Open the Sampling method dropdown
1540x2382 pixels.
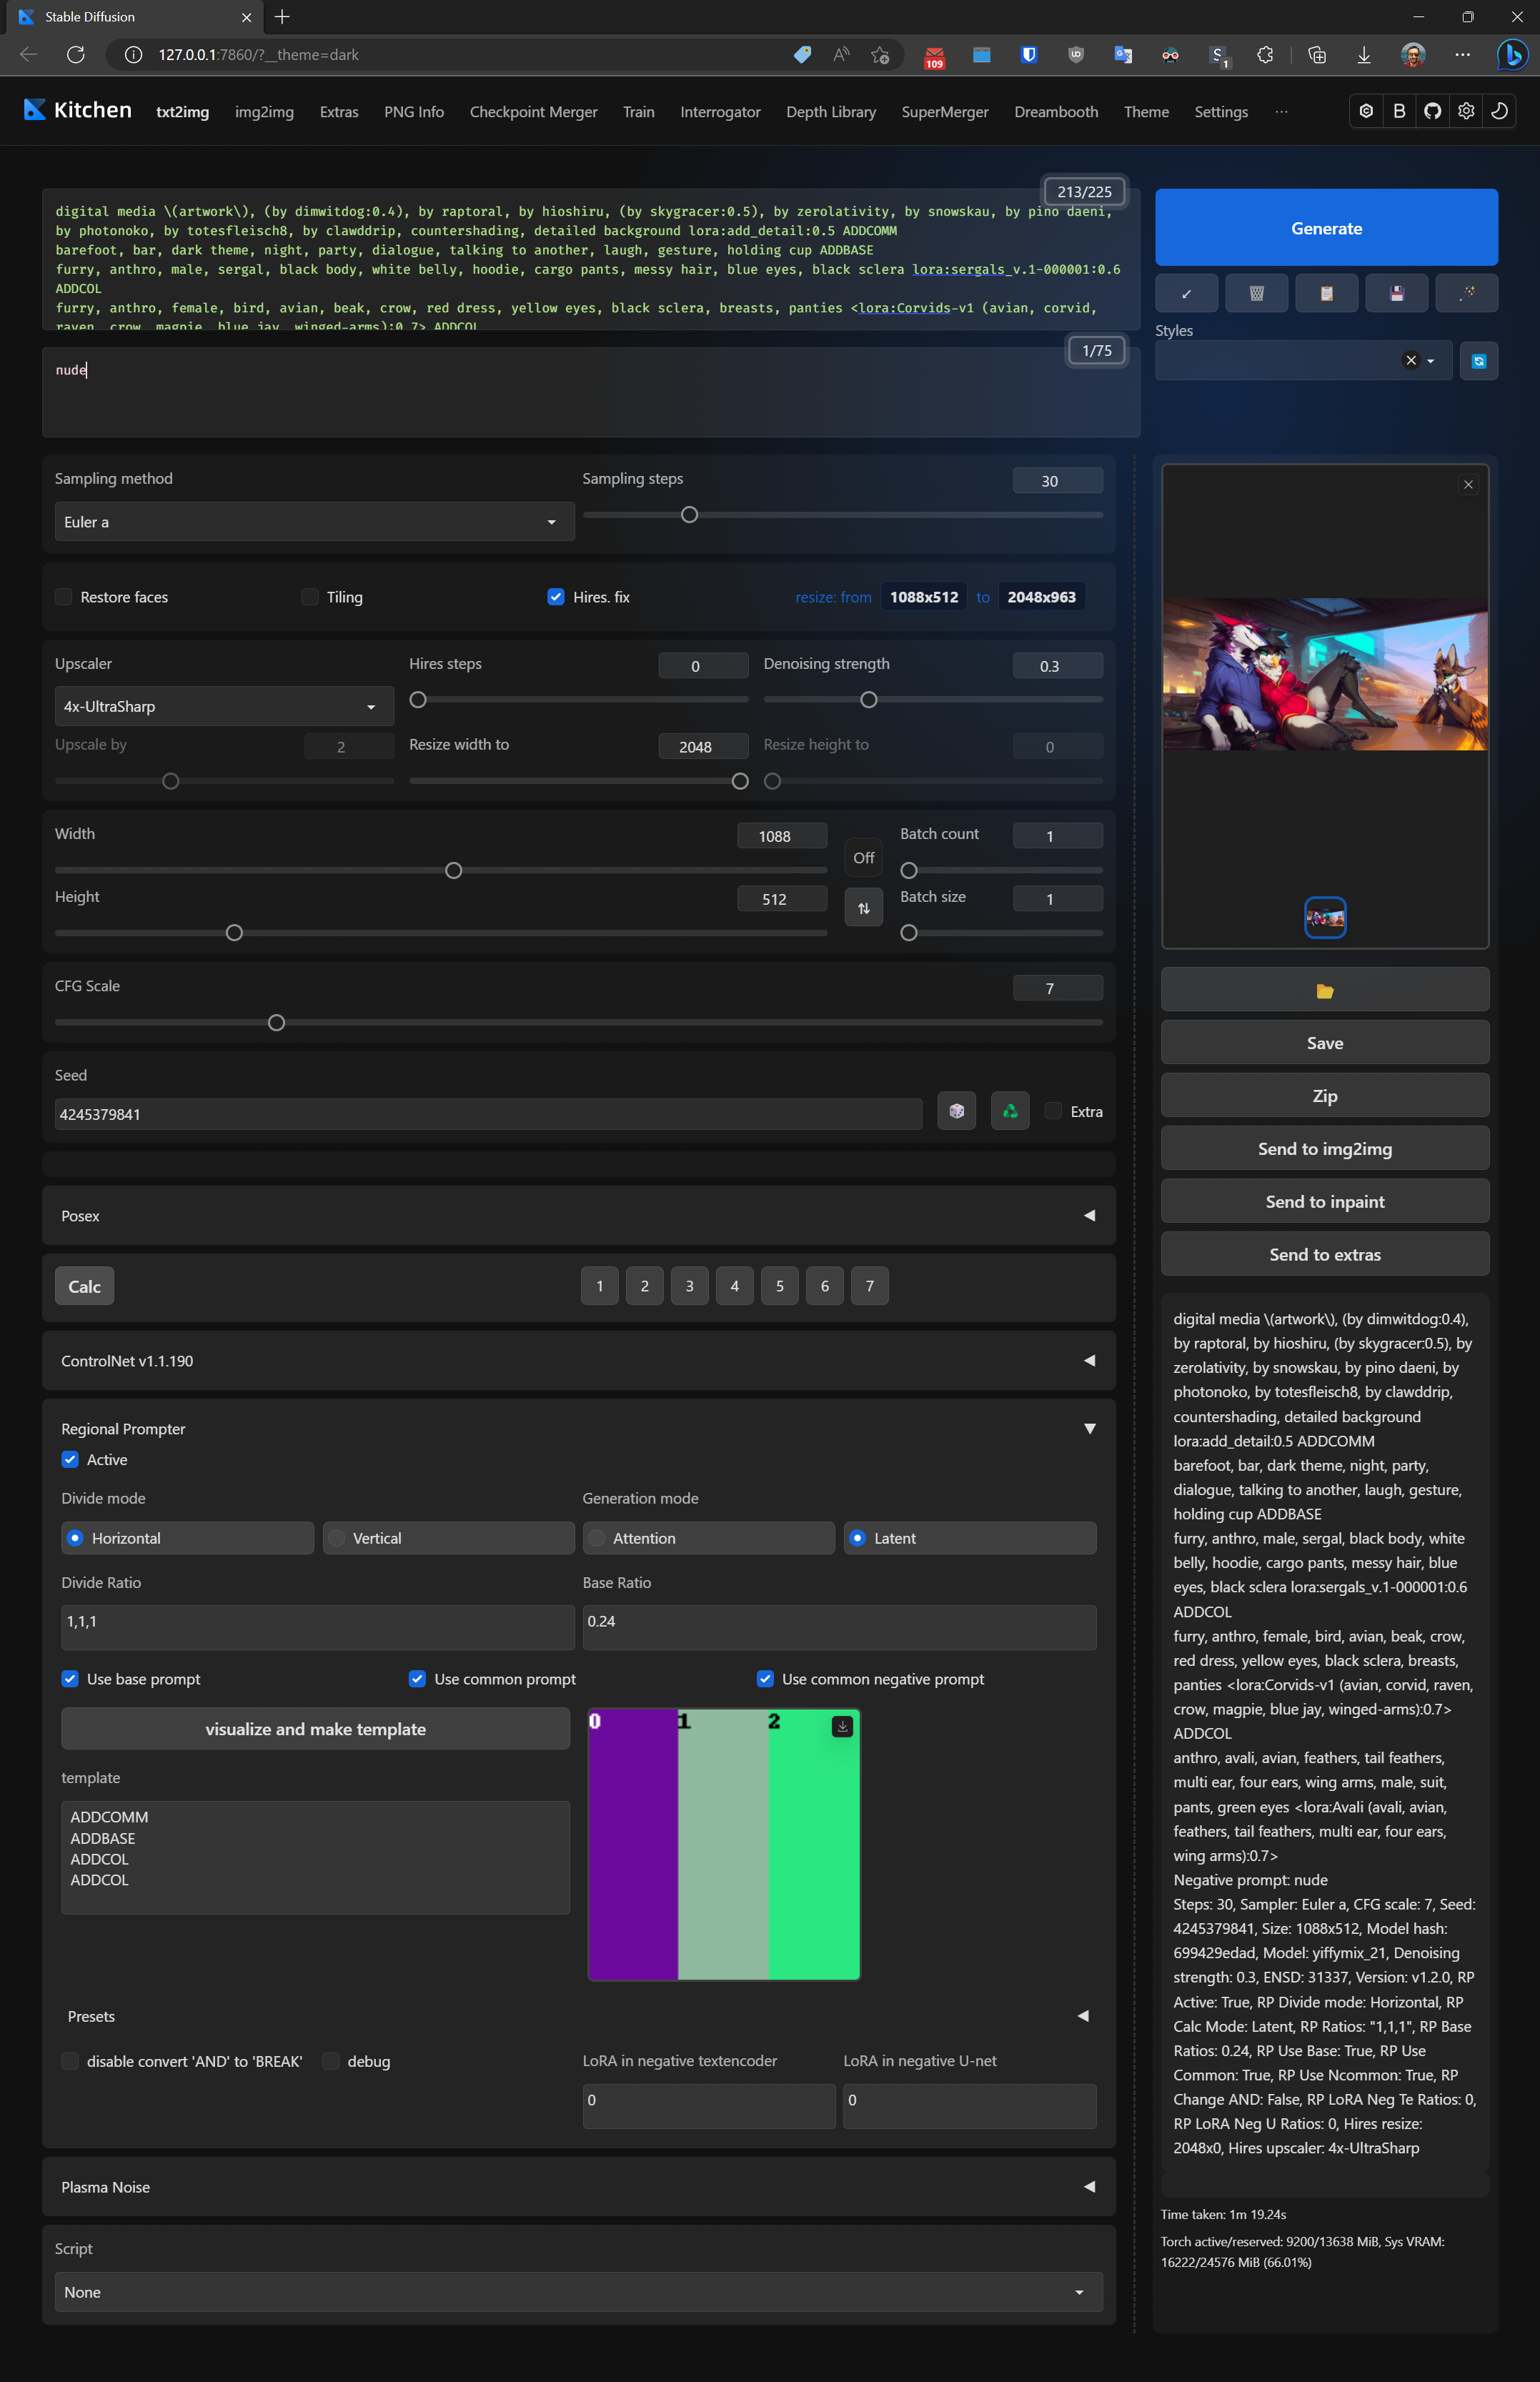(314, 522)
